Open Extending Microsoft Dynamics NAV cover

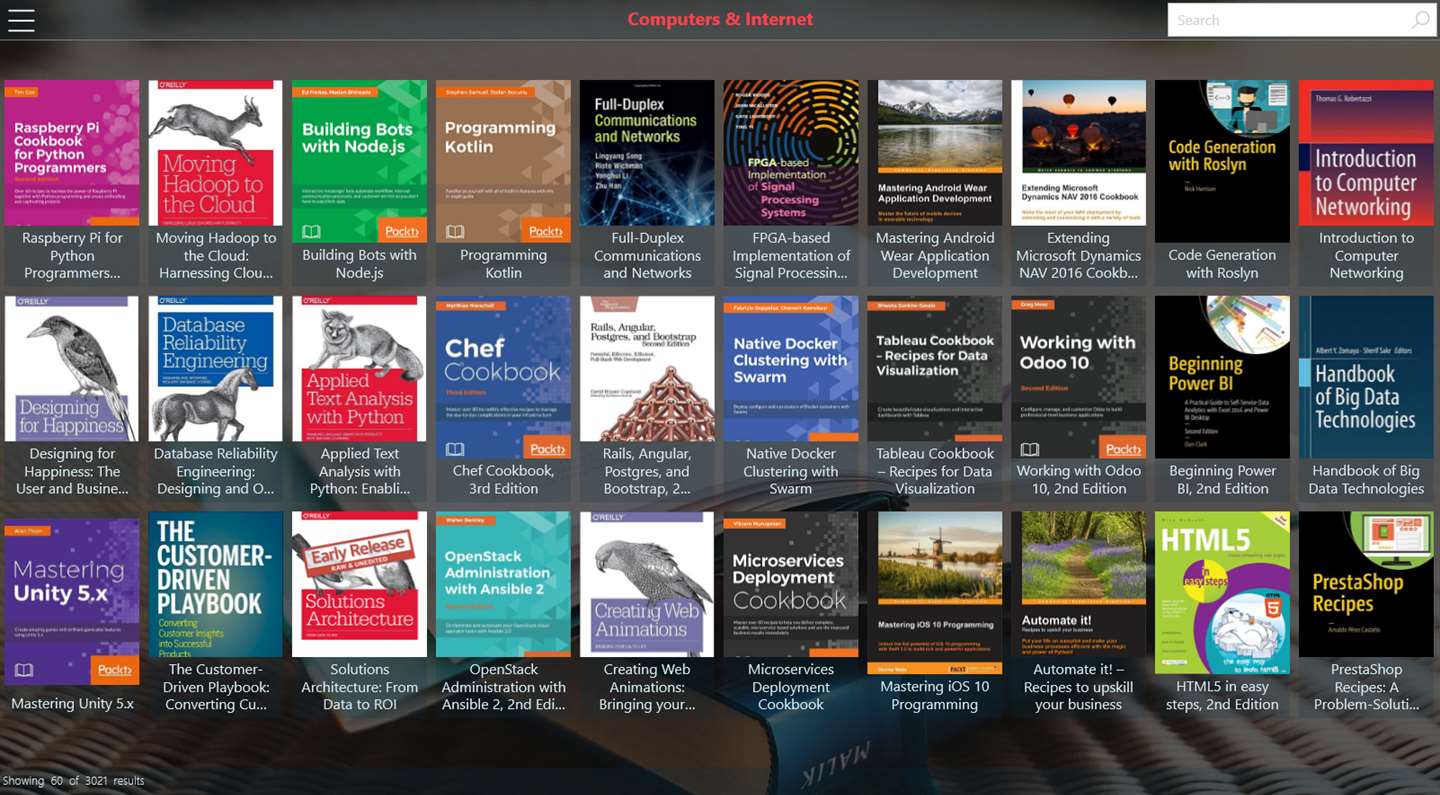[1079, 153]
